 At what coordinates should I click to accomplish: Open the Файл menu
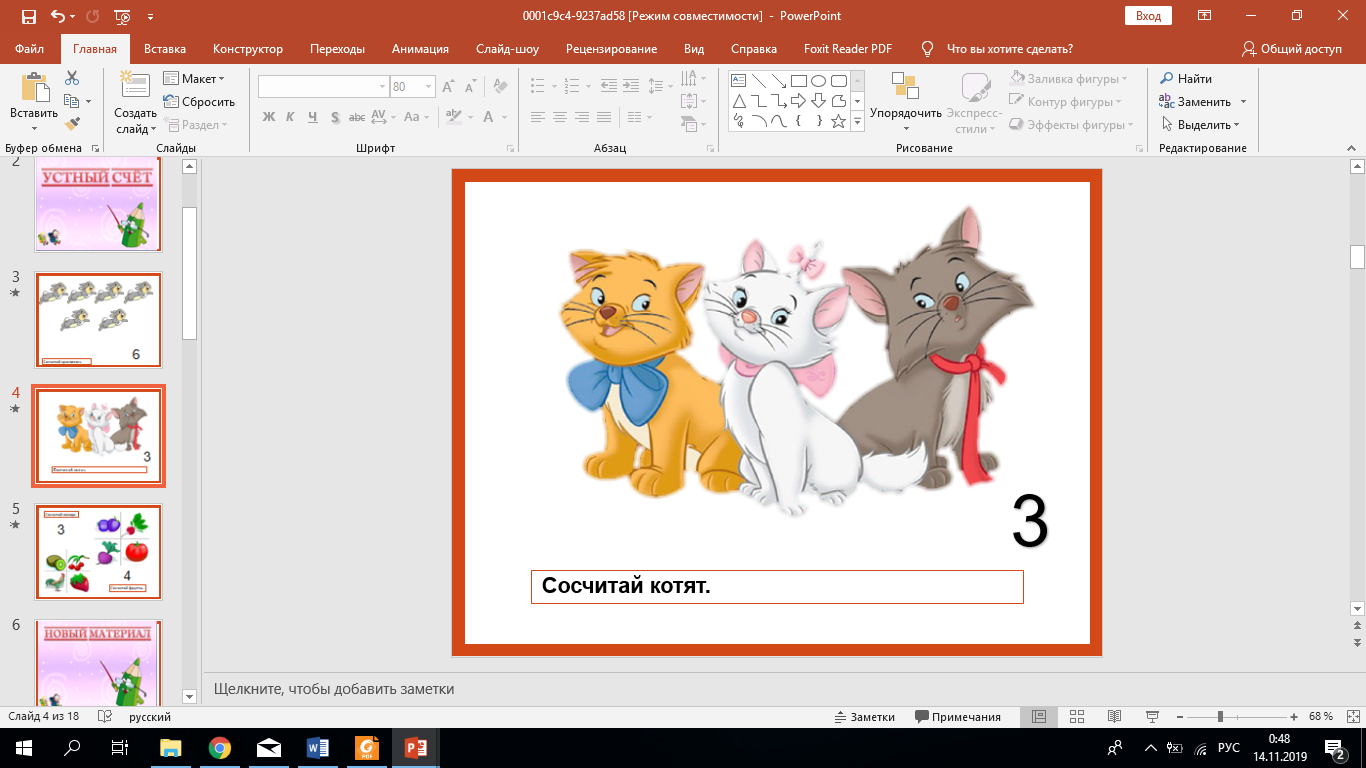[x=30, y=49]
